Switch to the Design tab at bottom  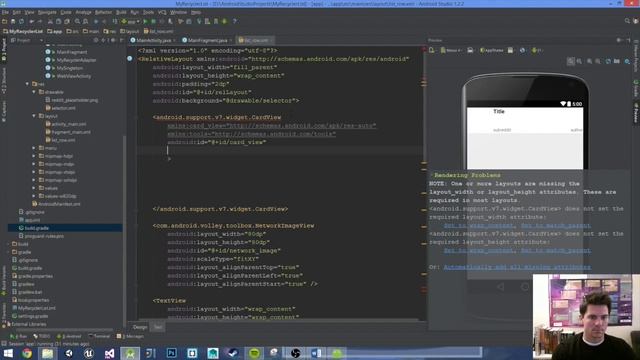[x=140, y=327]
